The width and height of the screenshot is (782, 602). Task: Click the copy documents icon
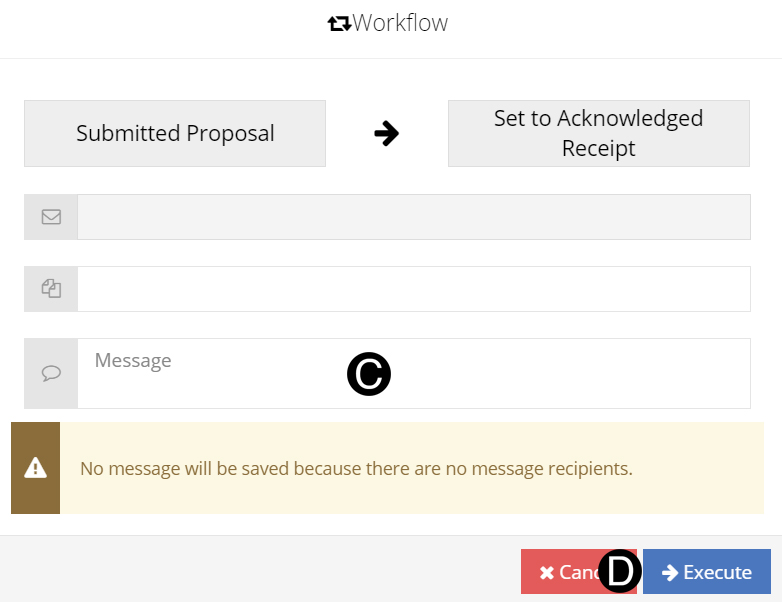coord(51,289)
